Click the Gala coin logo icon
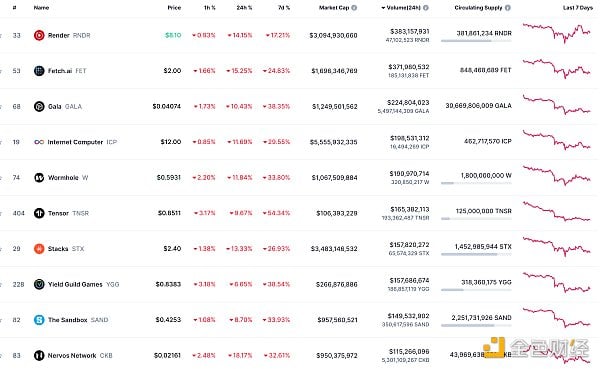Screen dimensions: 600x369 point(39,106)
